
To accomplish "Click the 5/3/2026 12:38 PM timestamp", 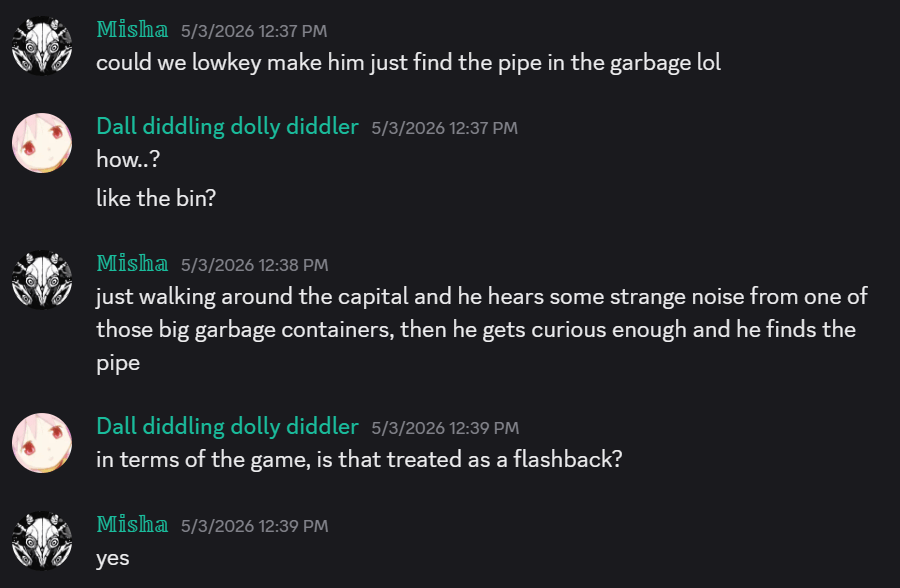I will [x=254, y=265].
